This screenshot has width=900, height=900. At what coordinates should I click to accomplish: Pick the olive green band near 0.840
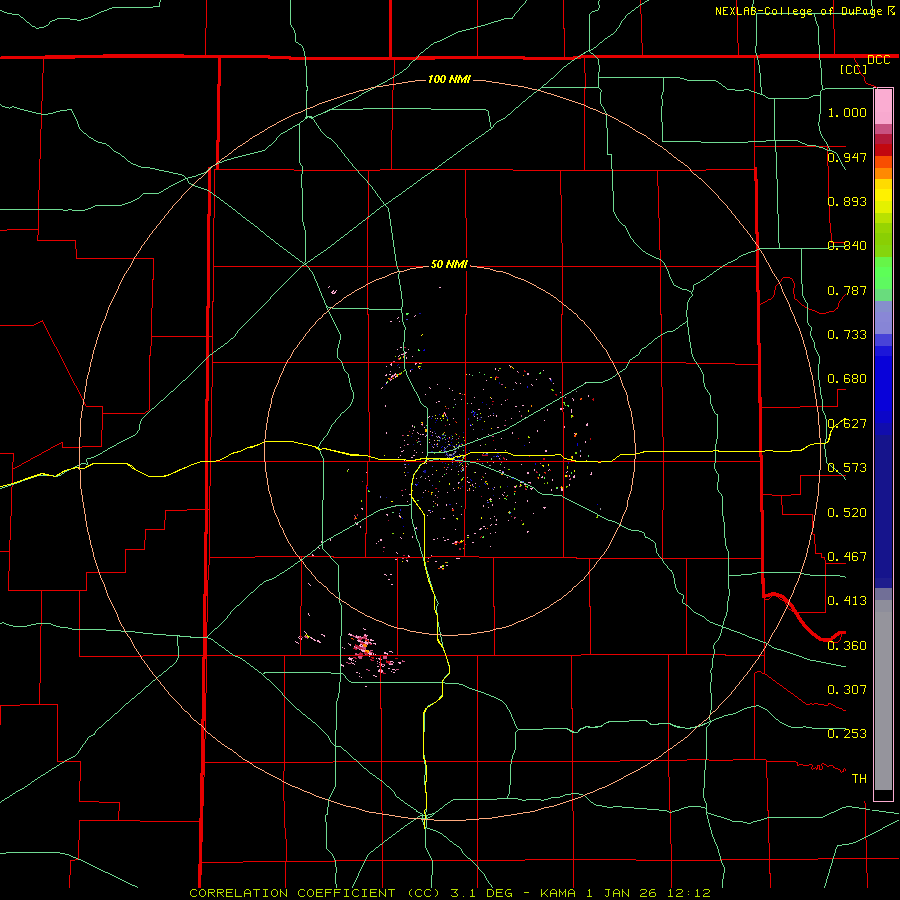(x=883, y=239)
